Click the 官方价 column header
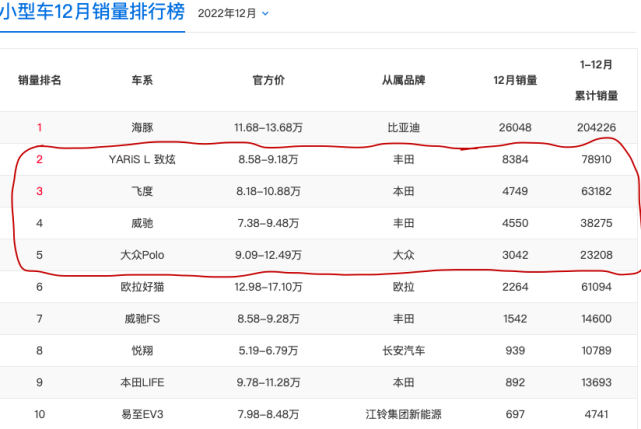 click(x=269, y=80)
